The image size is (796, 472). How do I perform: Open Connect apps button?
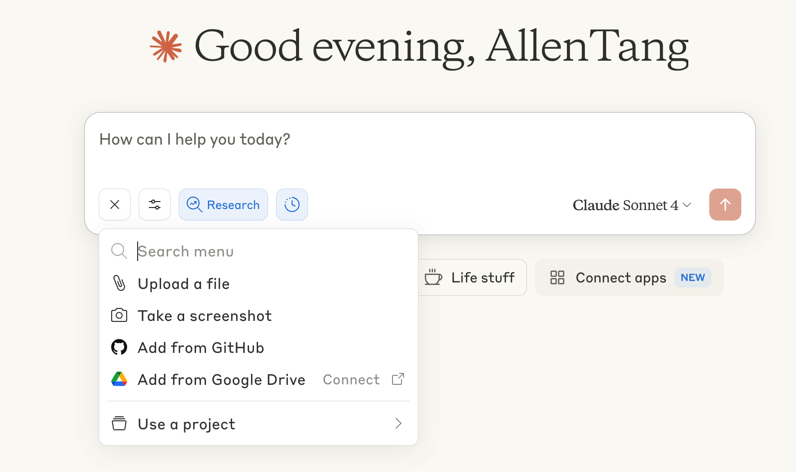point(629,278)
